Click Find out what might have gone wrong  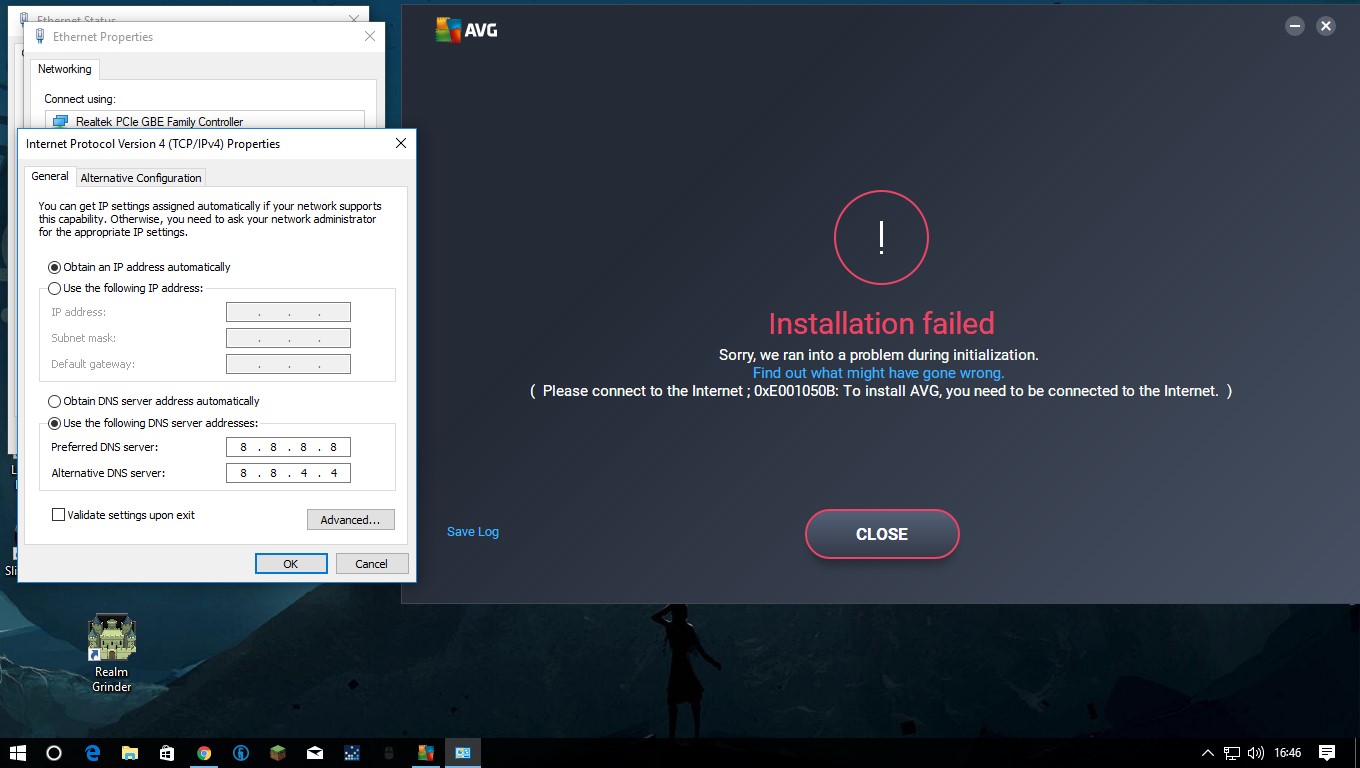click(x=878, y=373)
